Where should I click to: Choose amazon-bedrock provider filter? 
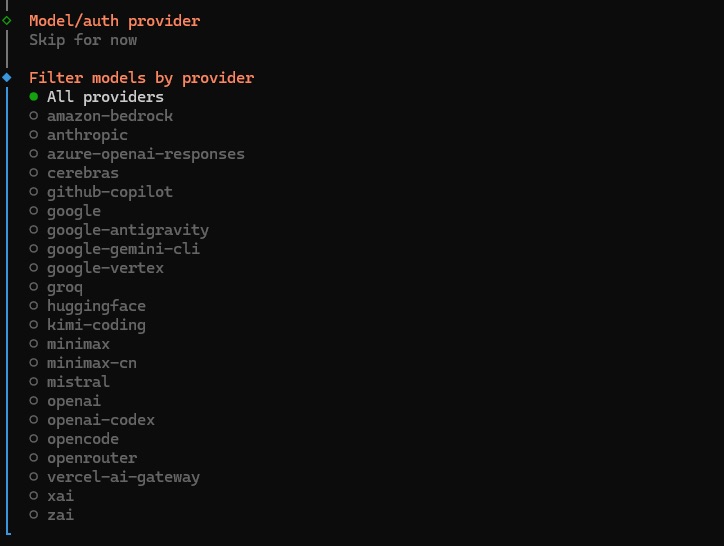coord(109,116)
